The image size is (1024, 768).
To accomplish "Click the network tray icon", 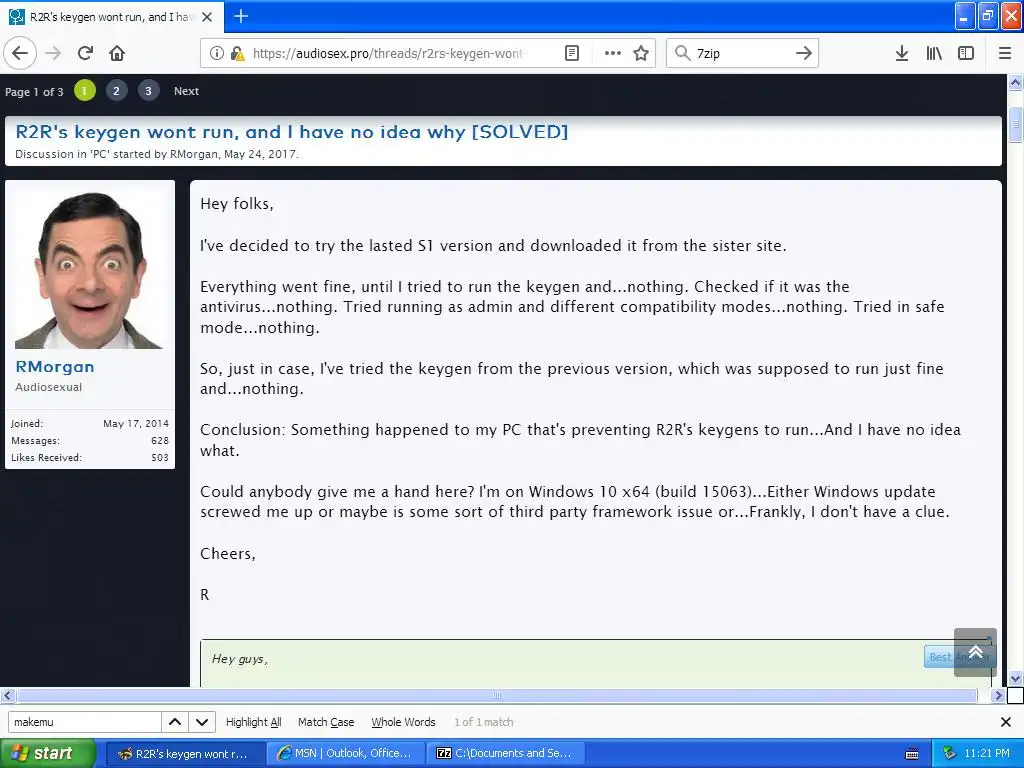I will pyautogui.click(x=949, y=754).
